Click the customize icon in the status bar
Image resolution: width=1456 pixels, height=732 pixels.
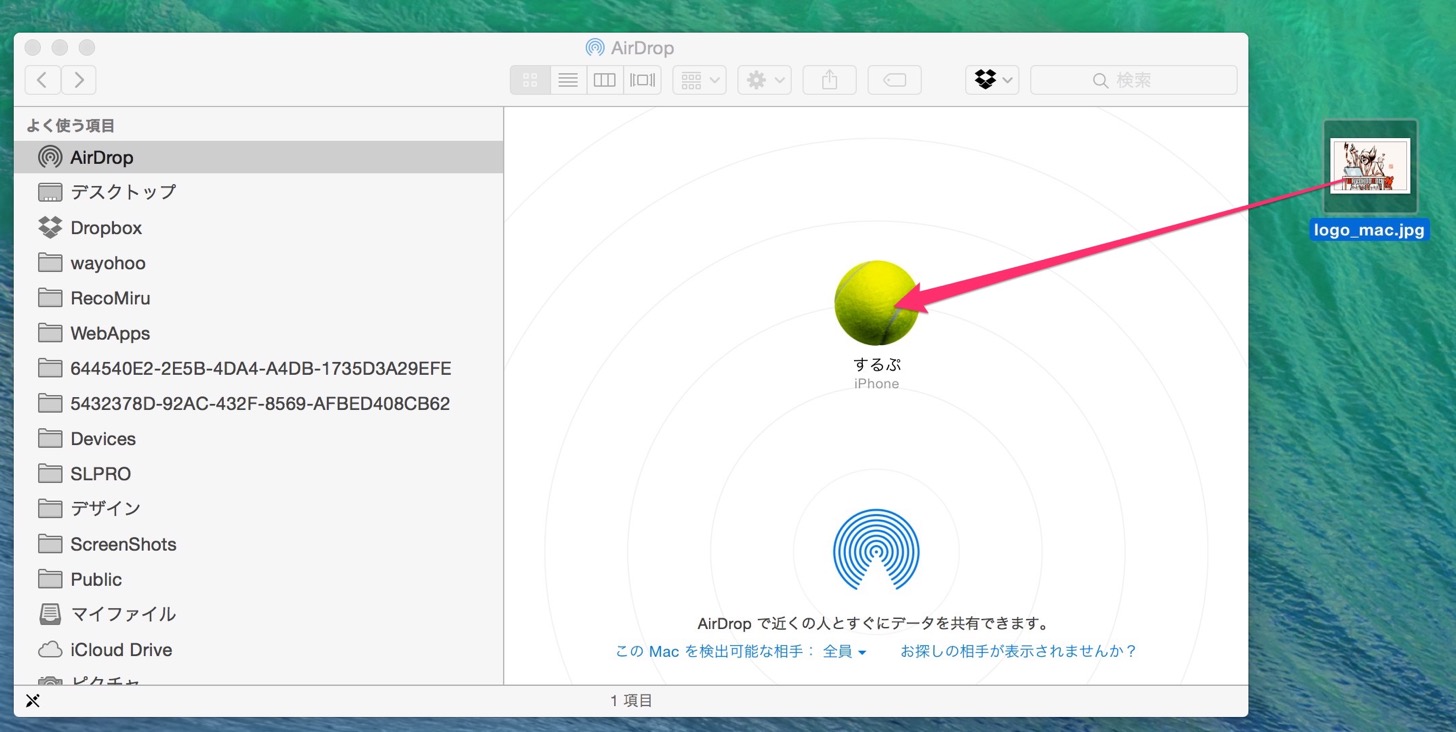pos(32,701)
